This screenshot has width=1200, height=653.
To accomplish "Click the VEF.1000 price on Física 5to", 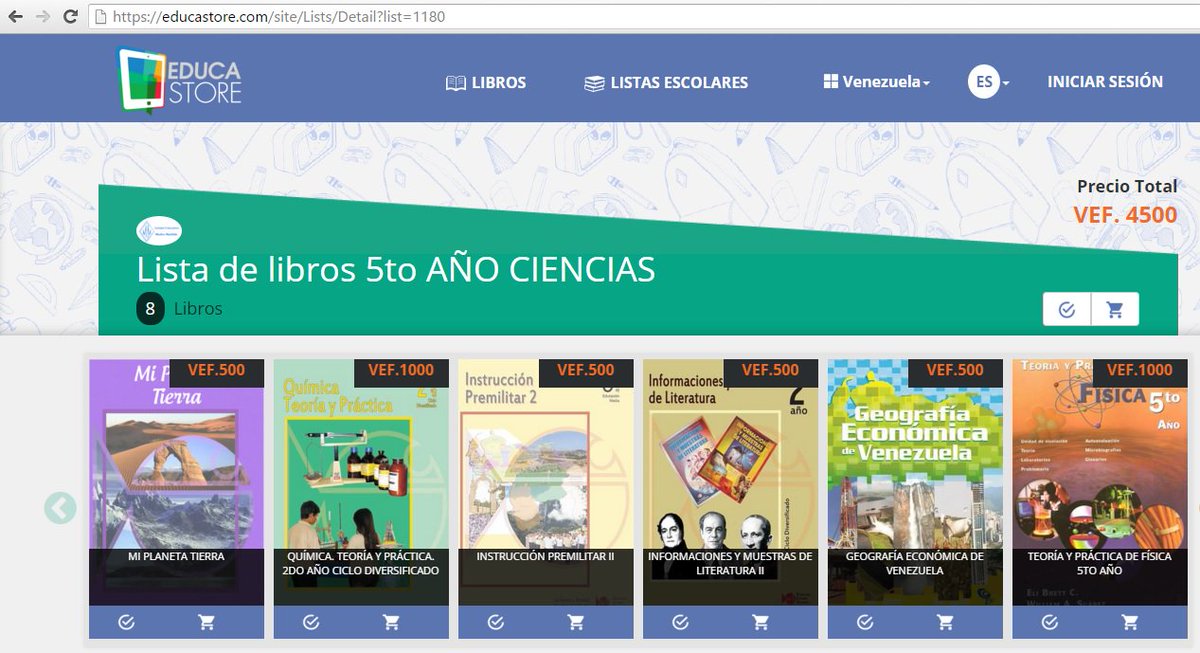I will [x=1140, y=370].
